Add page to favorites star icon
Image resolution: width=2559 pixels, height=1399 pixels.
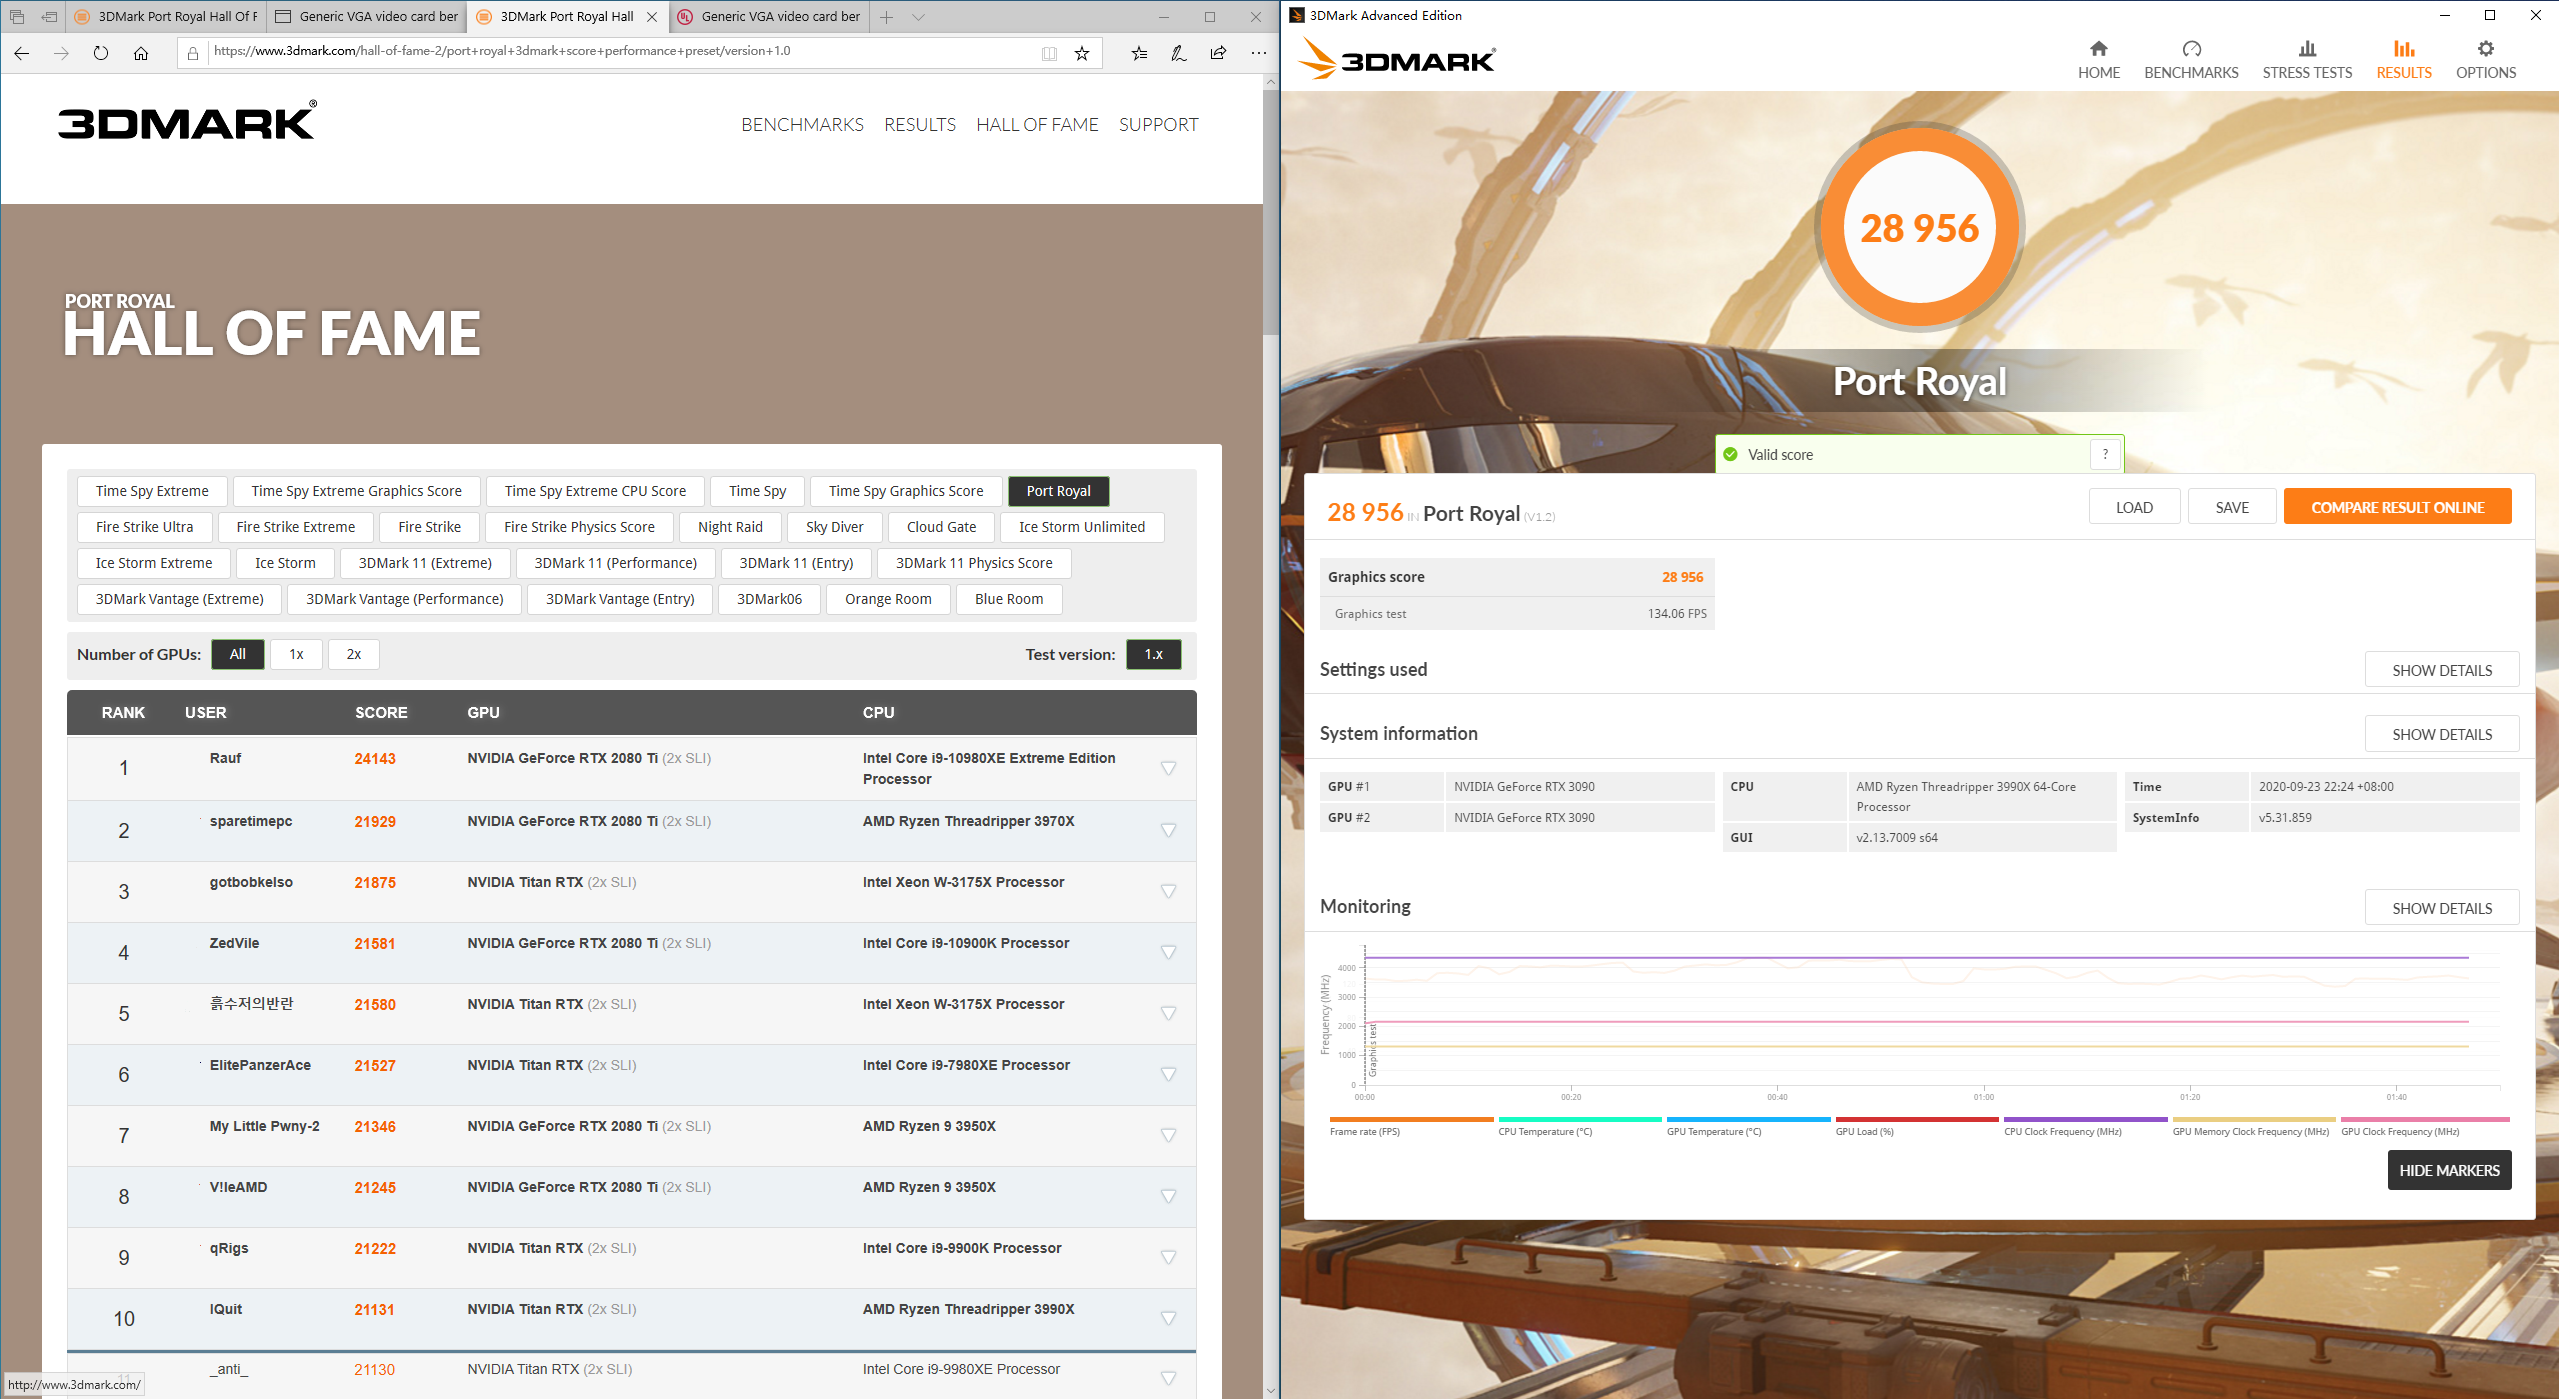[x=1082, y=53]
